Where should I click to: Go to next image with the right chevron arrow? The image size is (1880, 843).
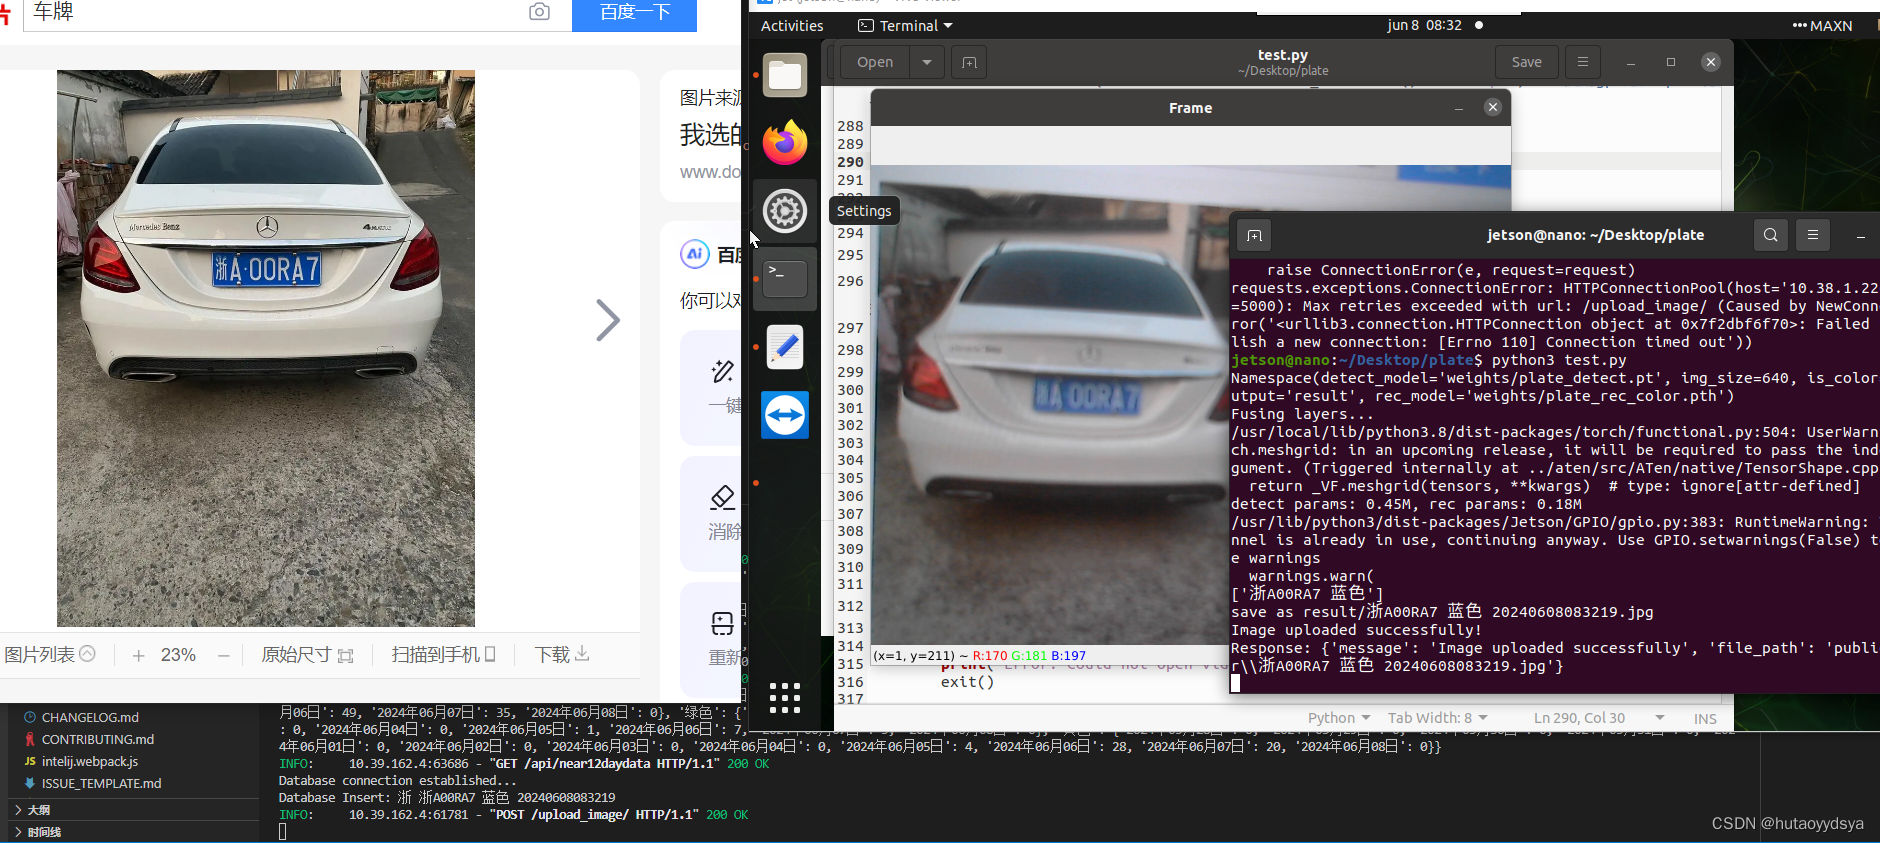click(608, 320)
